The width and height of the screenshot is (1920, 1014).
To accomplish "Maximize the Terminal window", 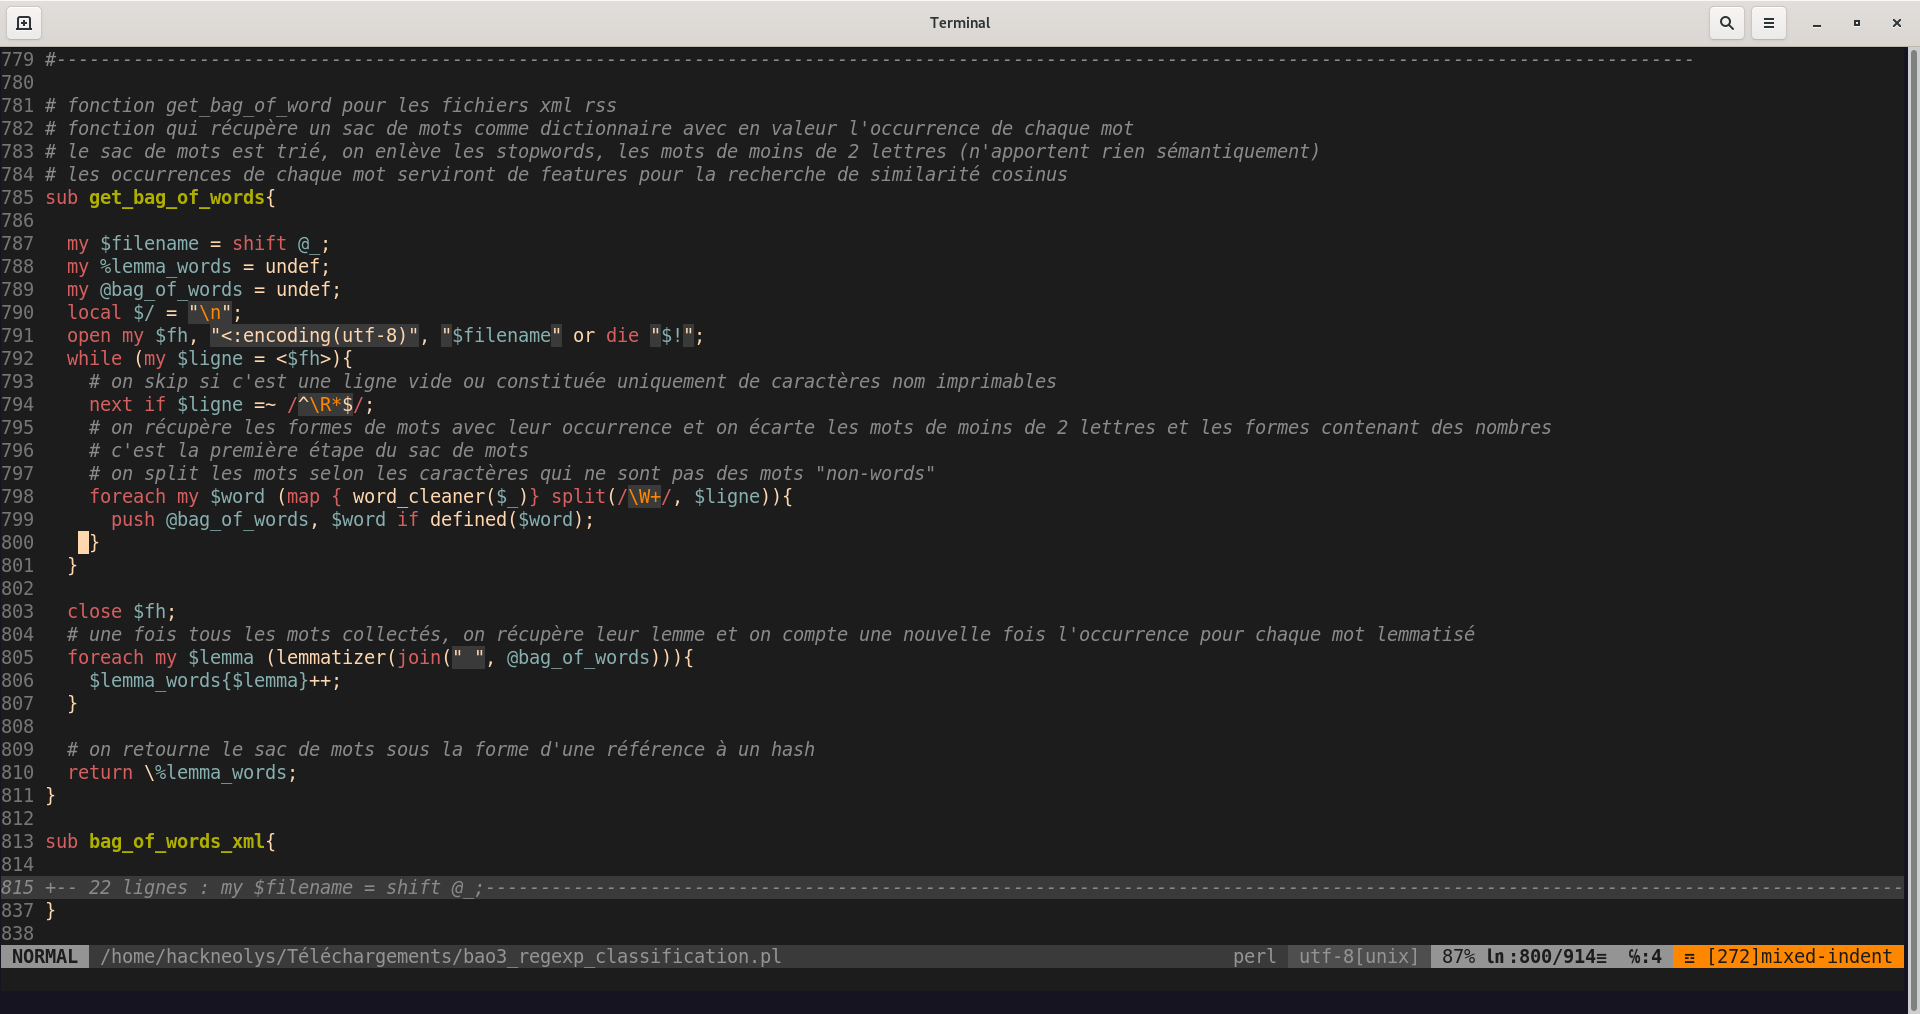I will pos(1857,23).
